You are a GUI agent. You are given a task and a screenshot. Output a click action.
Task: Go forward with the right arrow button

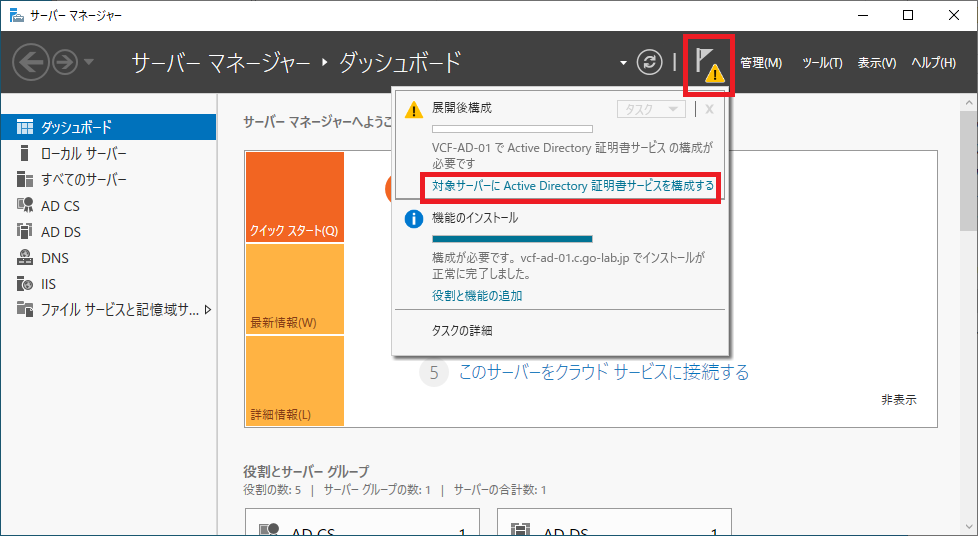click(65, 62)
